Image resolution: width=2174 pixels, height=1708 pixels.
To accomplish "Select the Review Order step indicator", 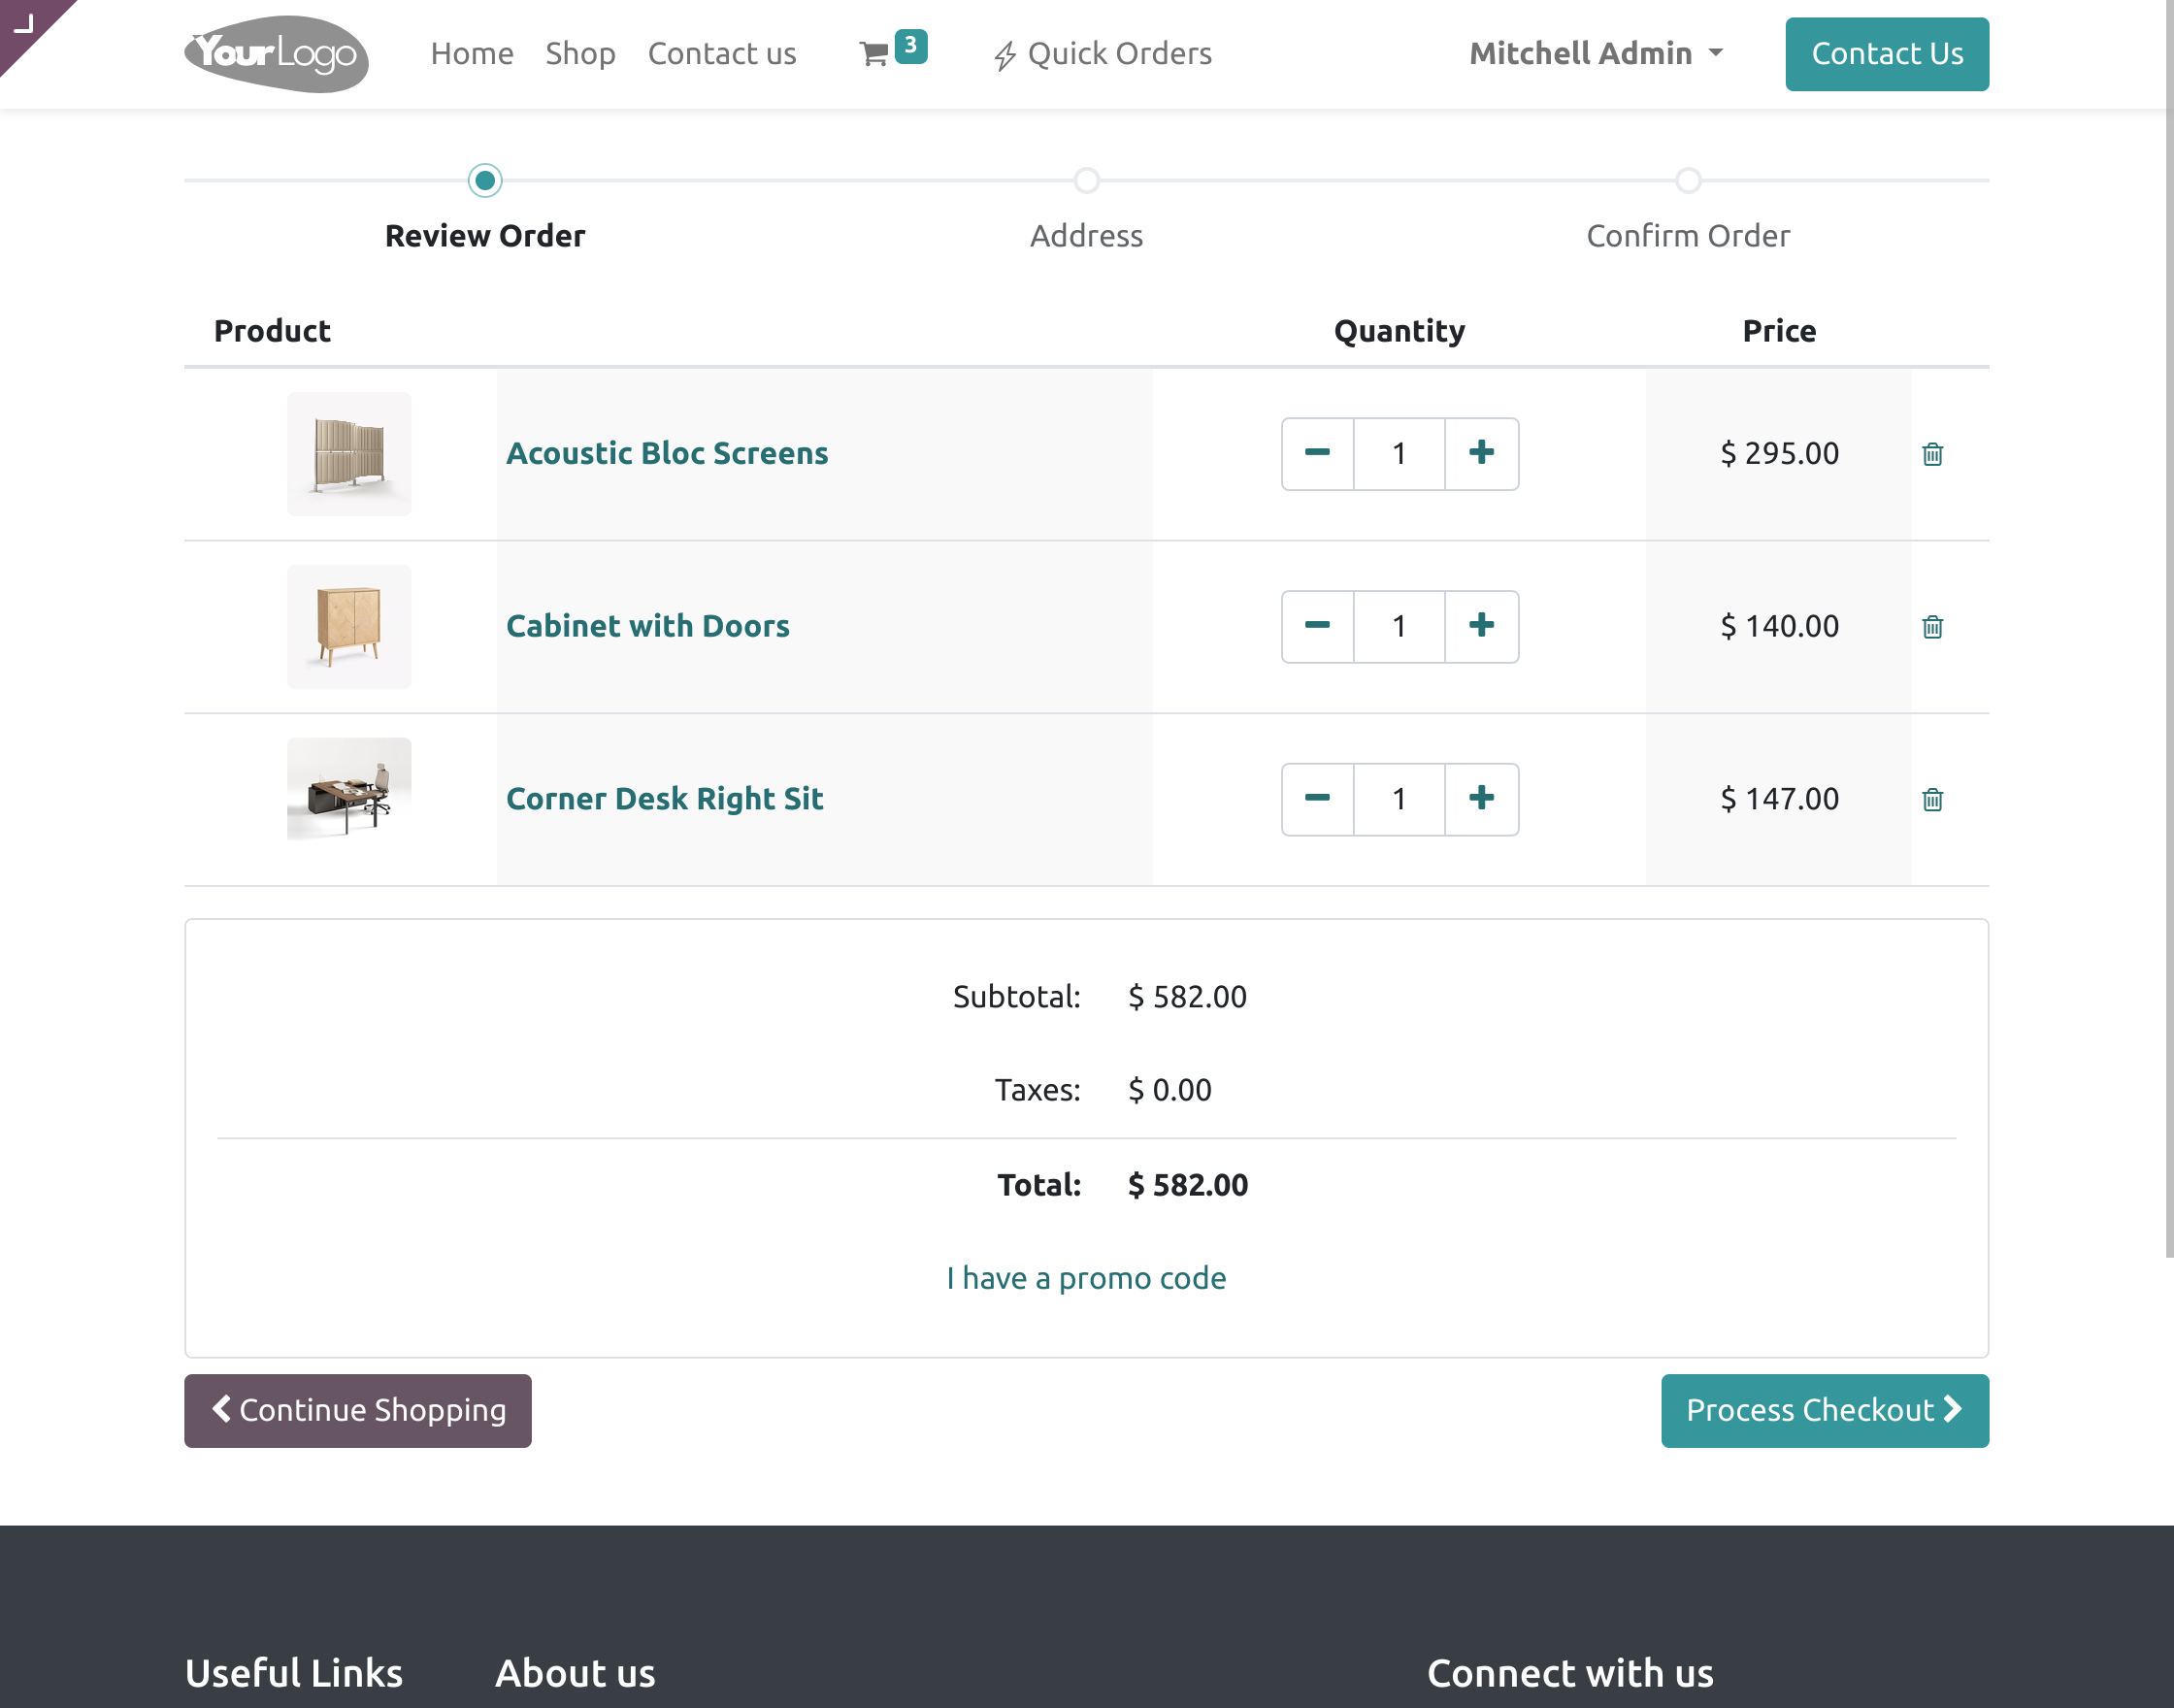I will click(x=485, y=181).
